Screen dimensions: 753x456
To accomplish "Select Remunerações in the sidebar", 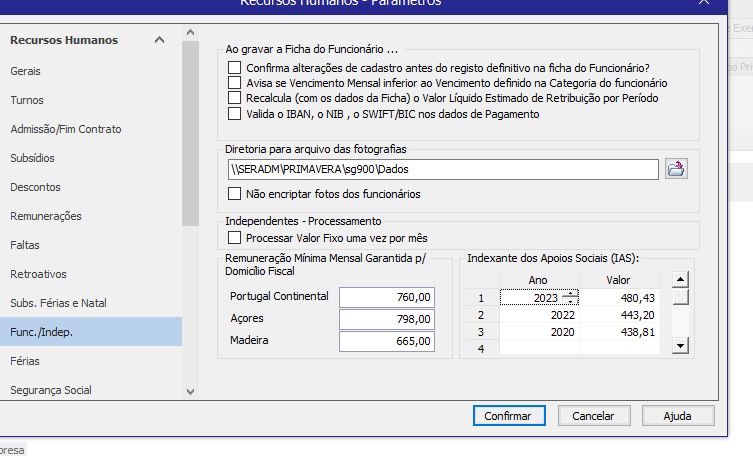I will coord(46,216).
